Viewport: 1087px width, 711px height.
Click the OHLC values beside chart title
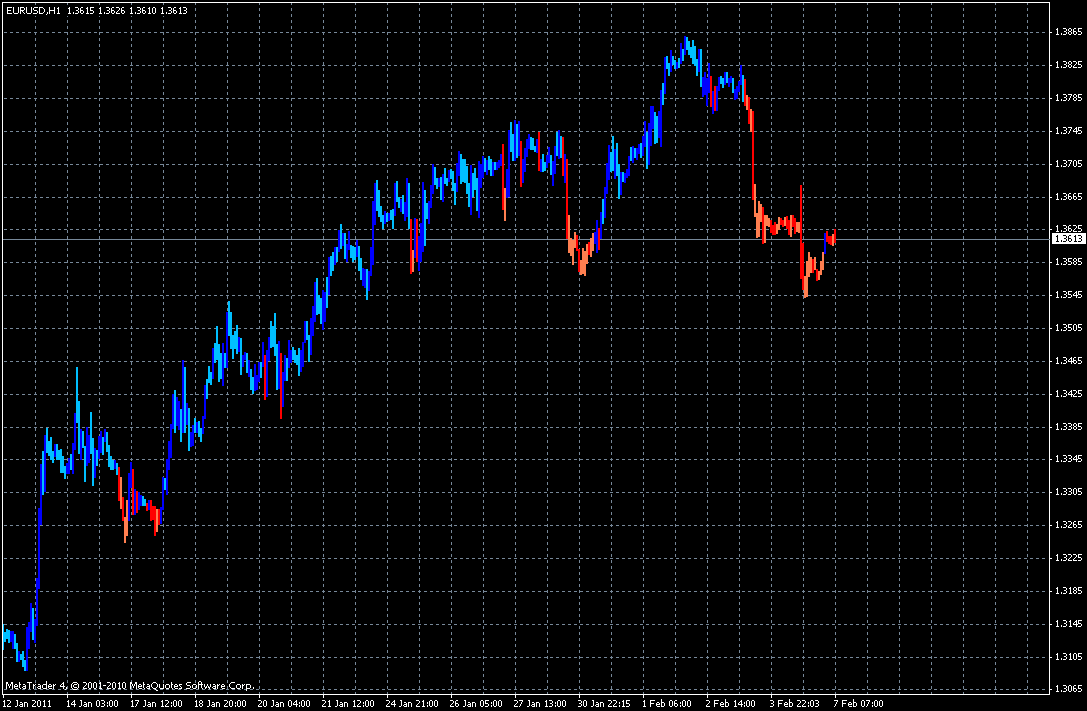[x=128, y=10]
